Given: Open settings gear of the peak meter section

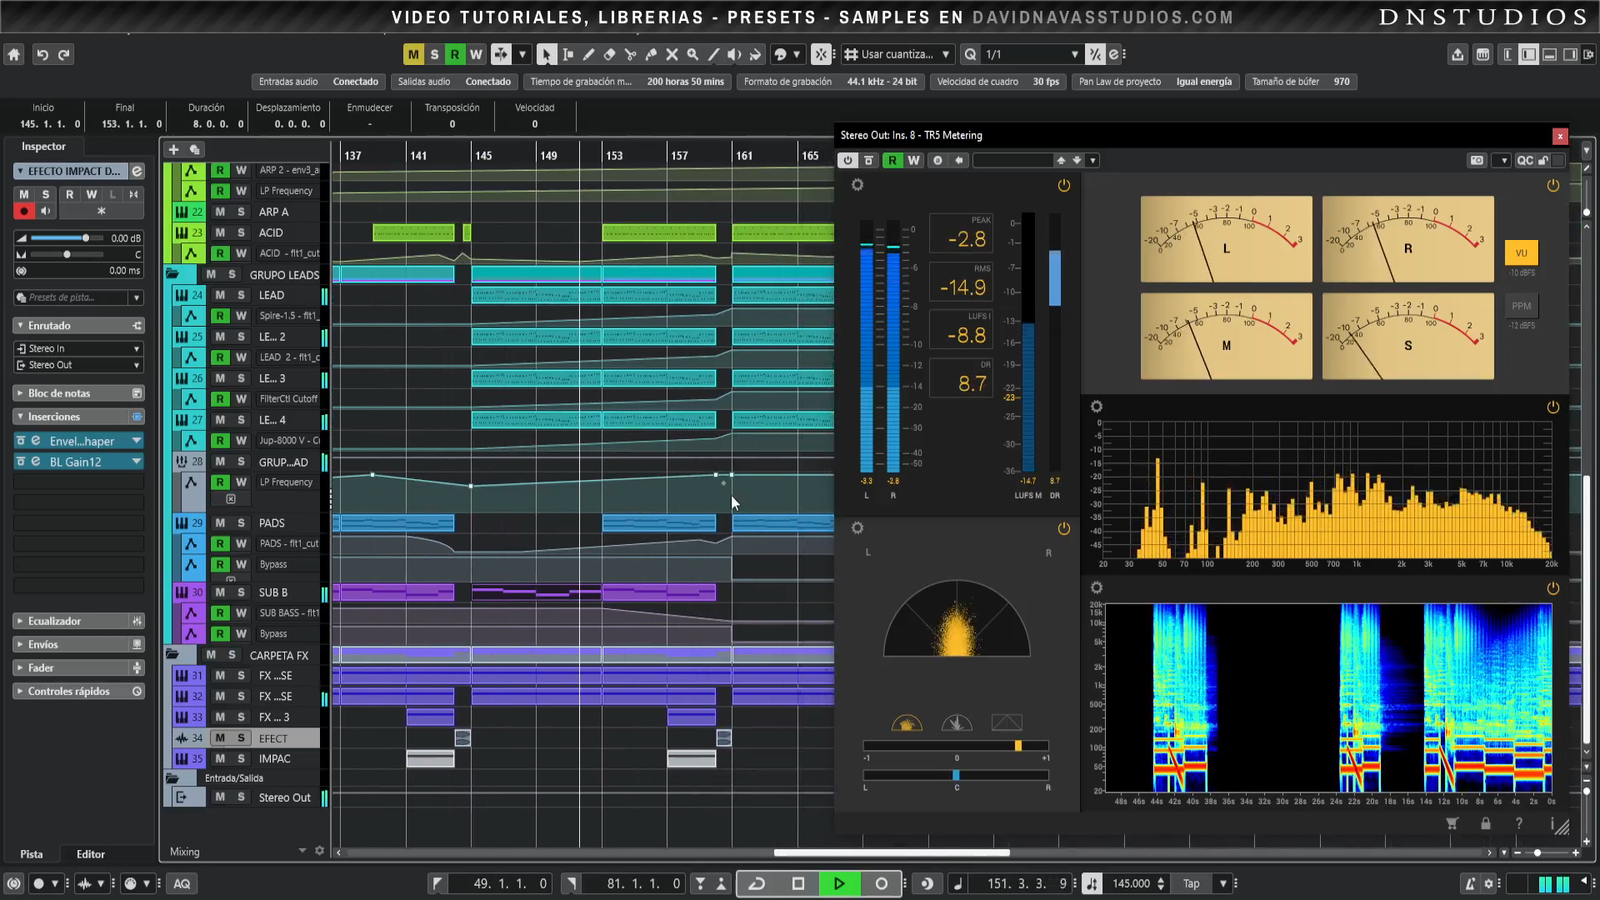Looking at the screenshot, I should [x=857, y=185].
